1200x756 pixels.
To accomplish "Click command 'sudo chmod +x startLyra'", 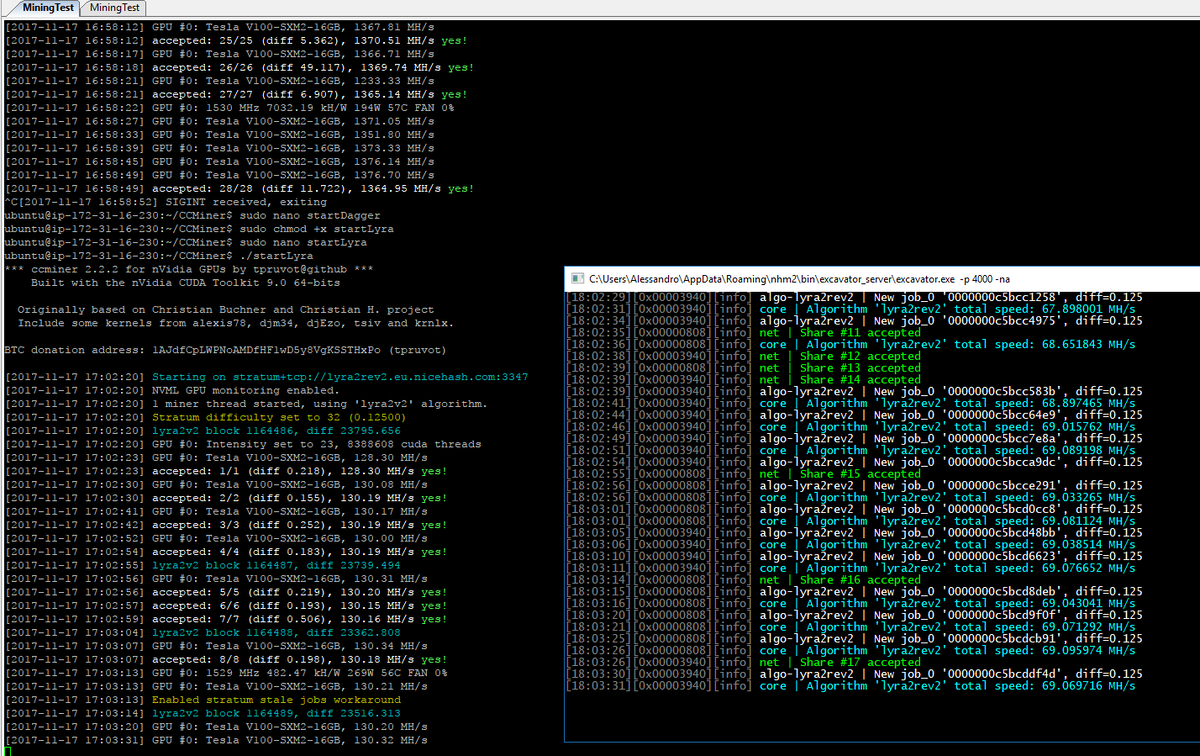I will [316, 228].
